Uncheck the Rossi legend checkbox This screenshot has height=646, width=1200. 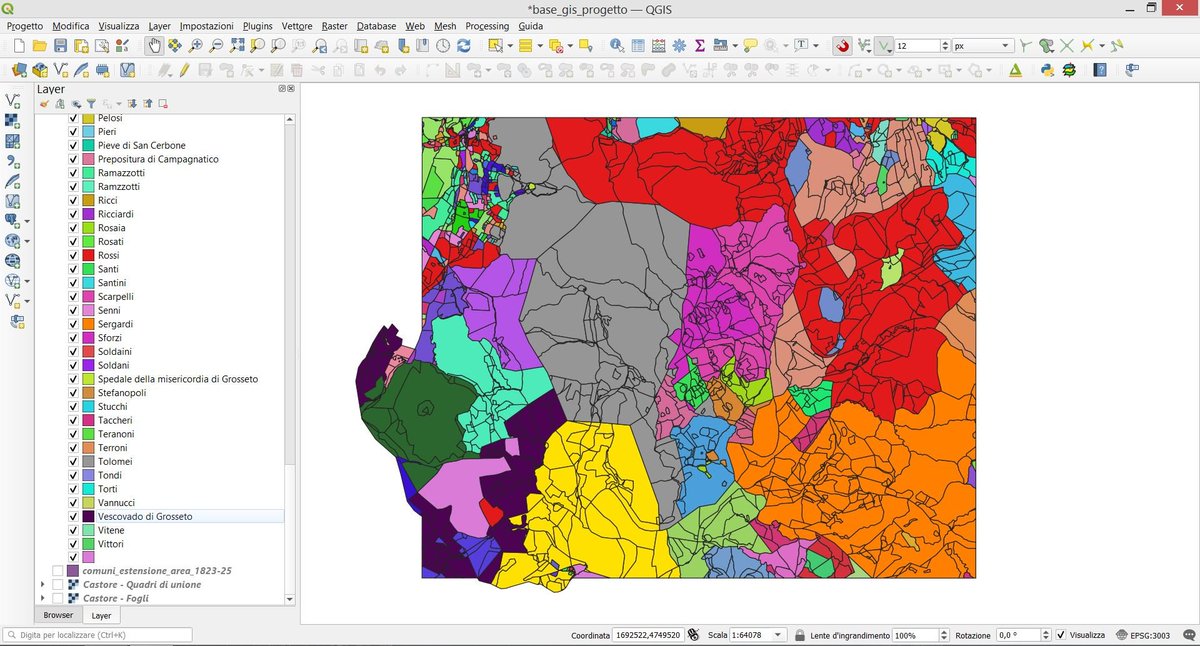click(73, 255)
